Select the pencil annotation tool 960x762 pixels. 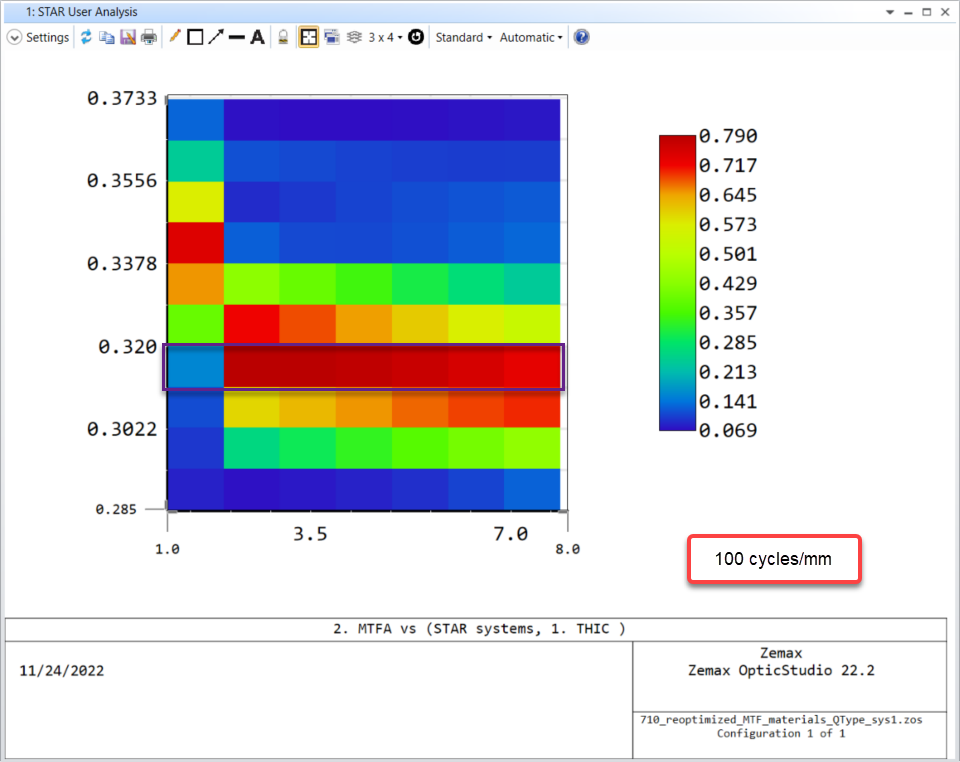(175, 37)
